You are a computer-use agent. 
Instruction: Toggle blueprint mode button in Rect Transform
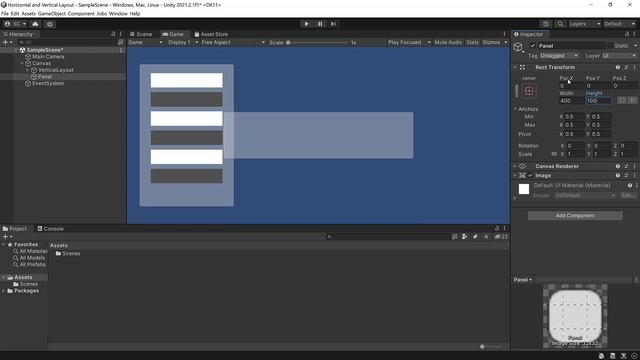click(x=622, y=100)
